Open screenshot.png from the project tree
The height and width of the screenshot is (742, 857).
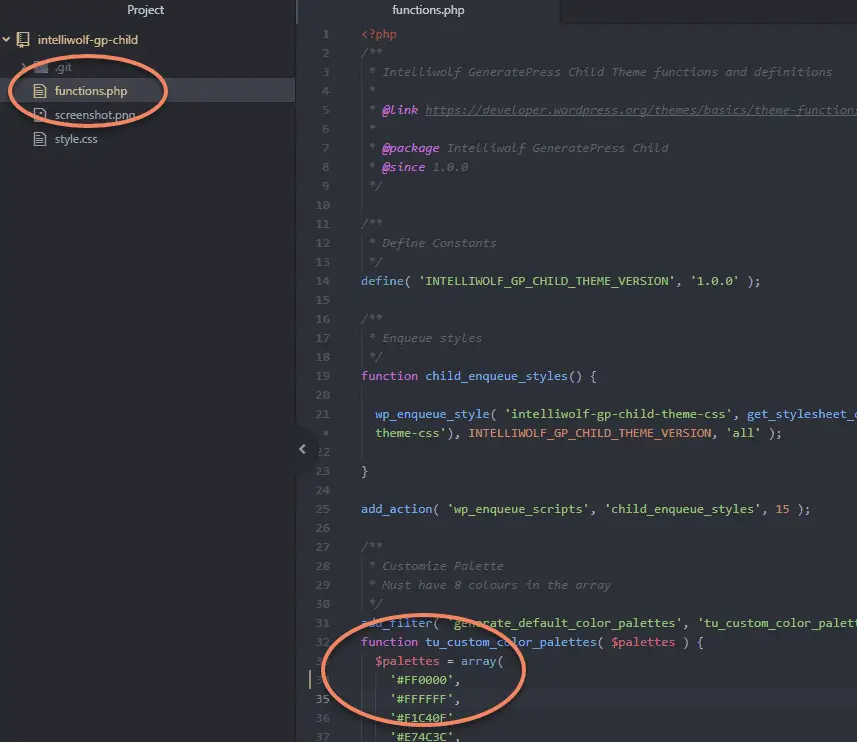(x=95, y=115)
